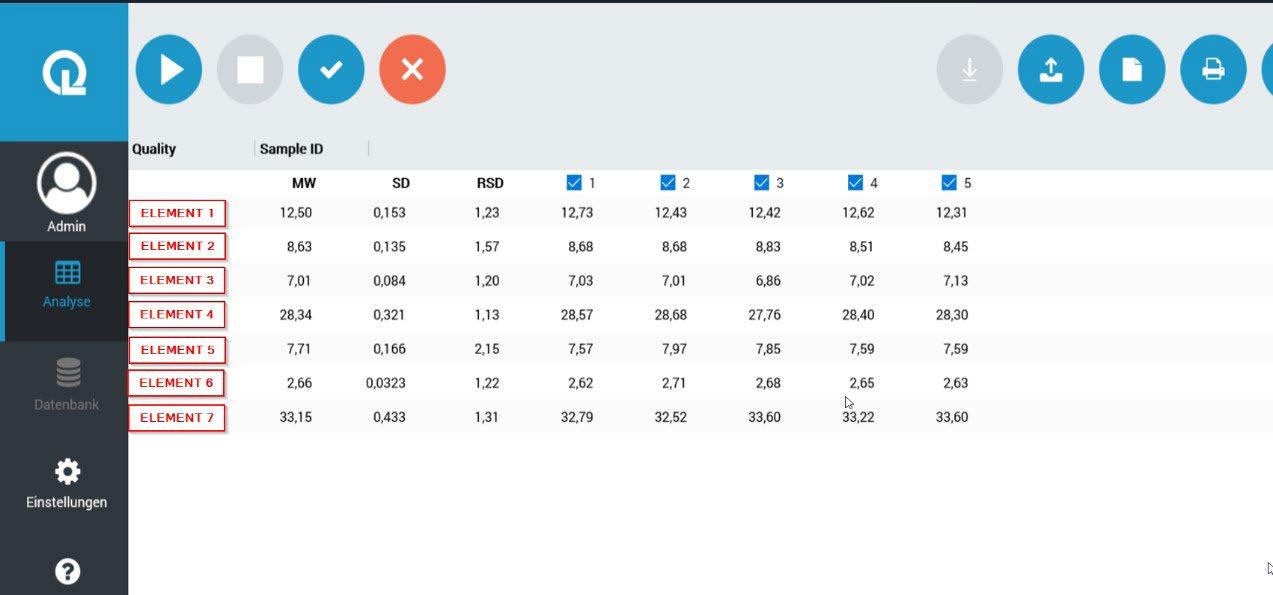This screenshot has height=595, width=1273.
Task: Click RSD value 1,57
Action: click(x=487, y=247)
